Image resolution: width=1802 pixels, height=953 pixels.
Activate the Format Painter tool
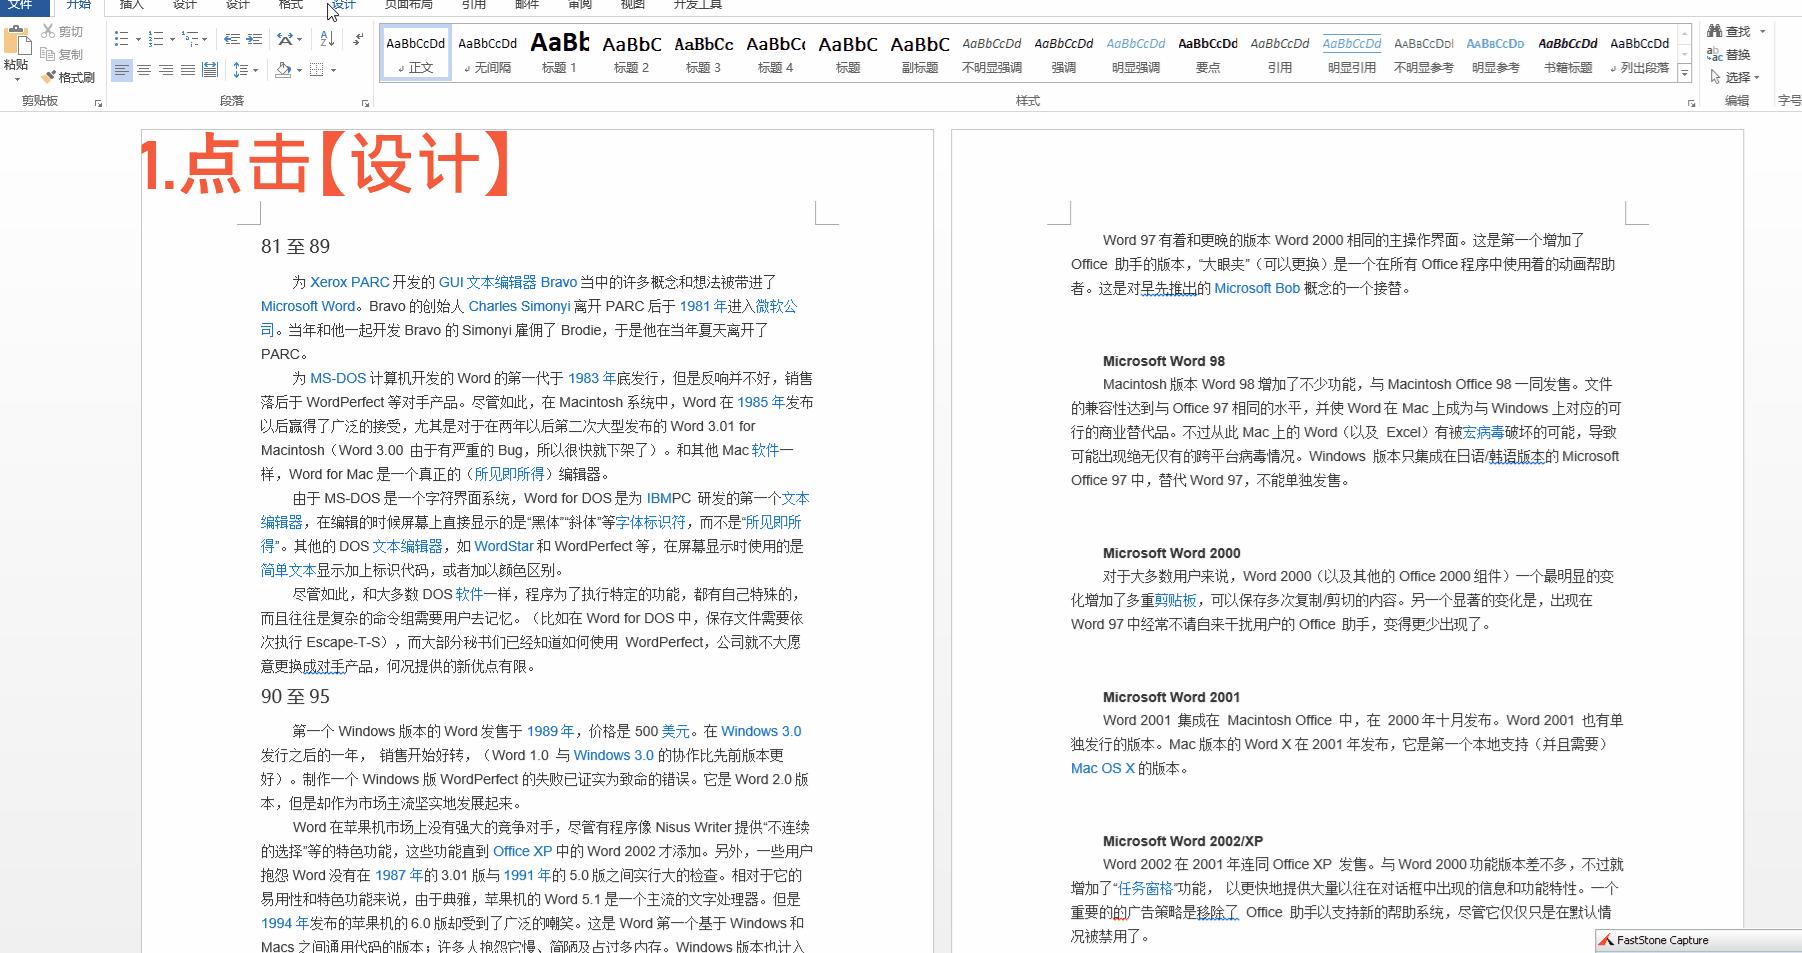tap(67, 77)
